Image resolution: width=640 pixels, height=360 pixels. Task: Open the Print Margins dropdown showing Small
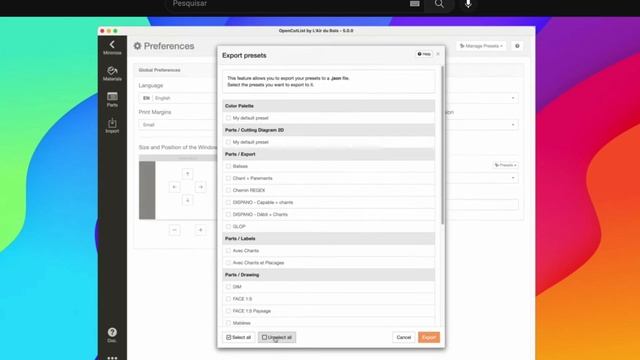tap(178, 124)
